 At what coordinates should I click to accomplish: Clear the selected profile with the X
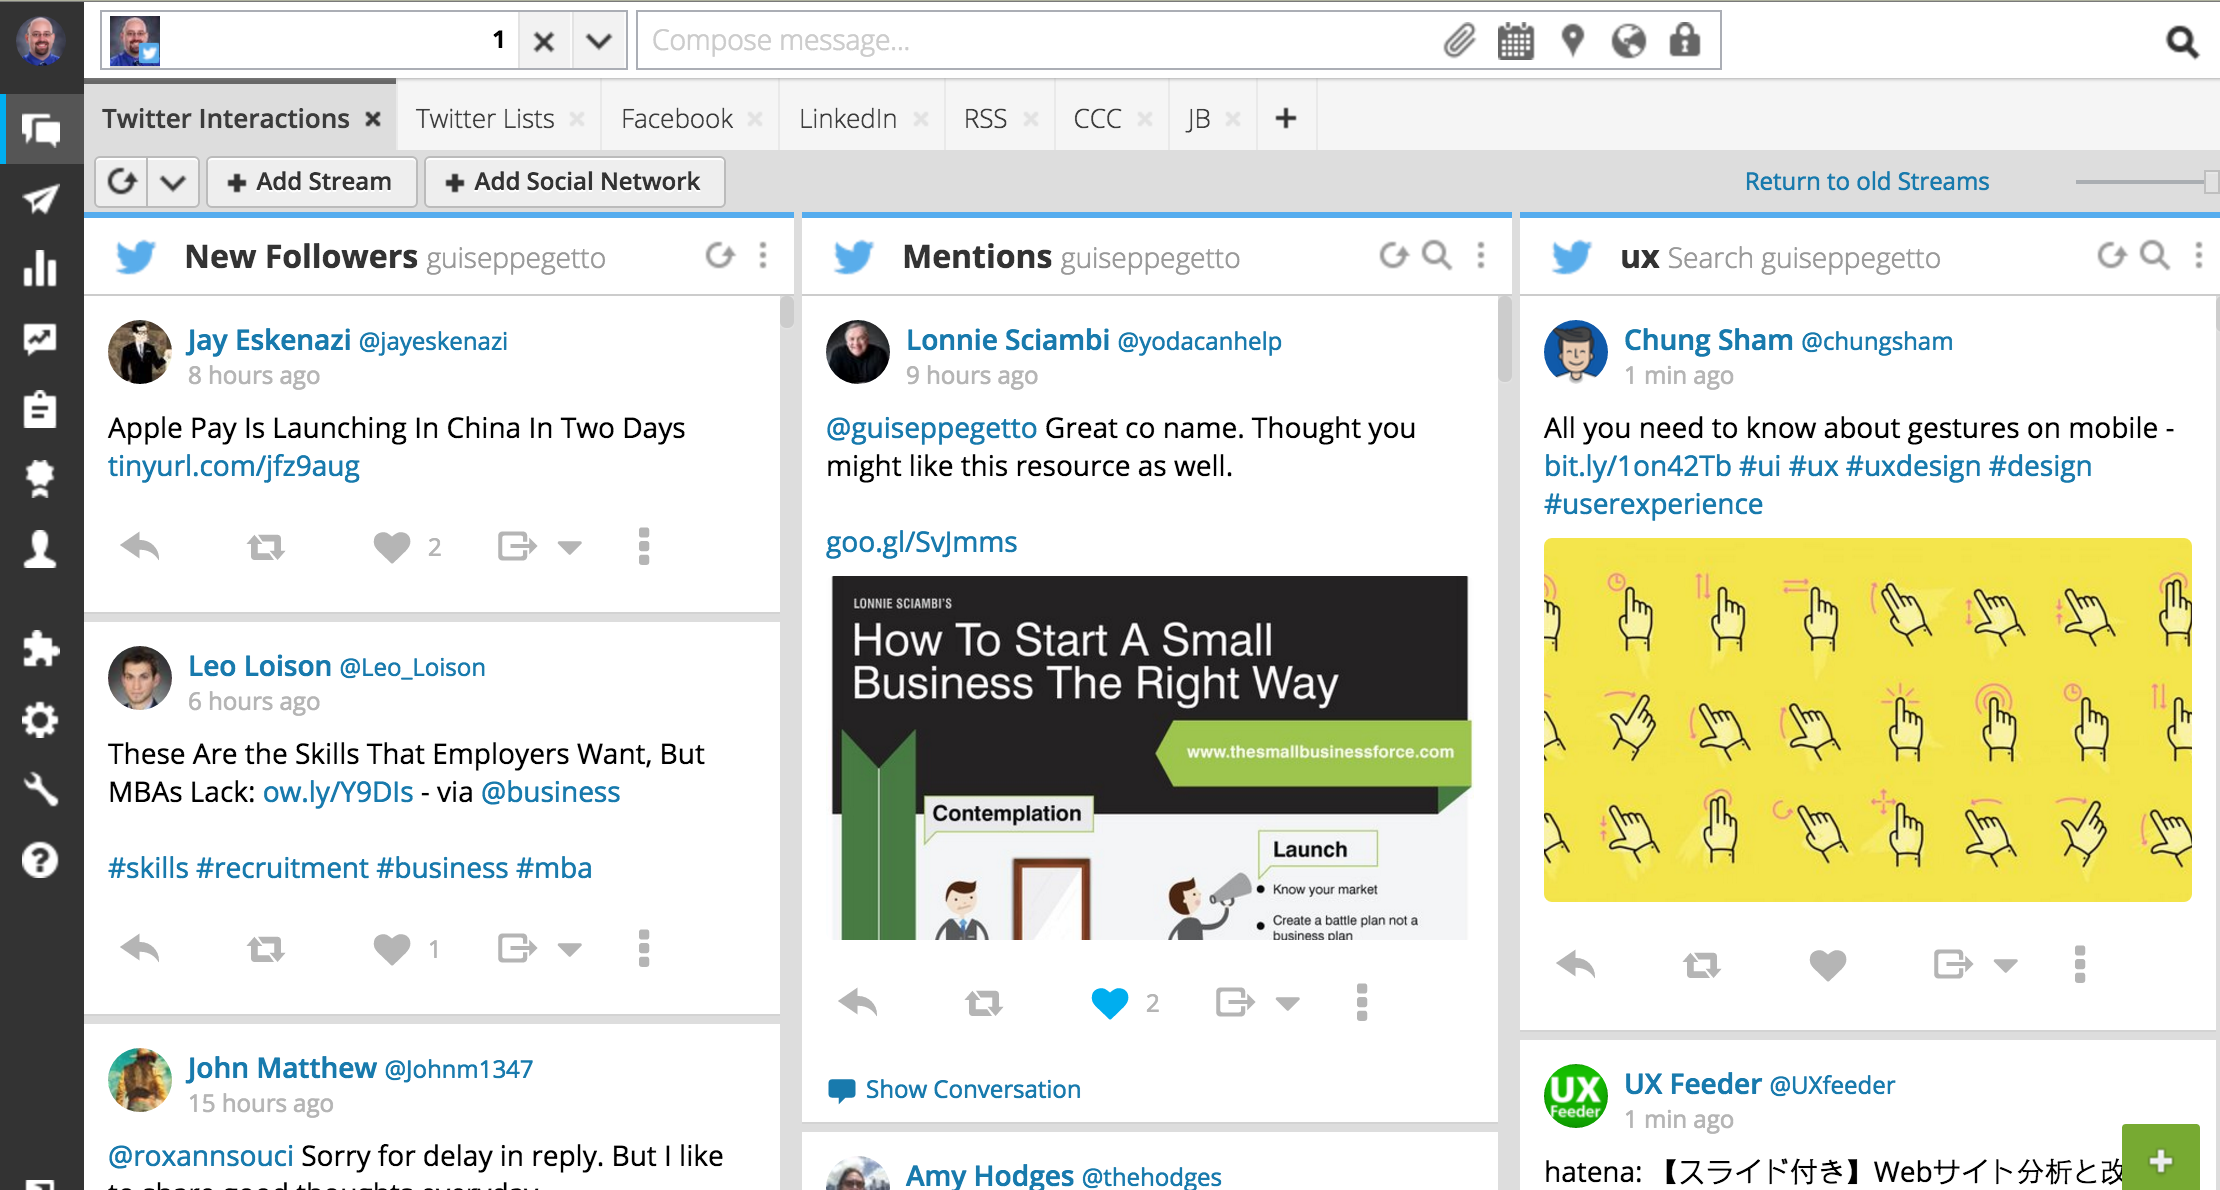coord(544,41)
